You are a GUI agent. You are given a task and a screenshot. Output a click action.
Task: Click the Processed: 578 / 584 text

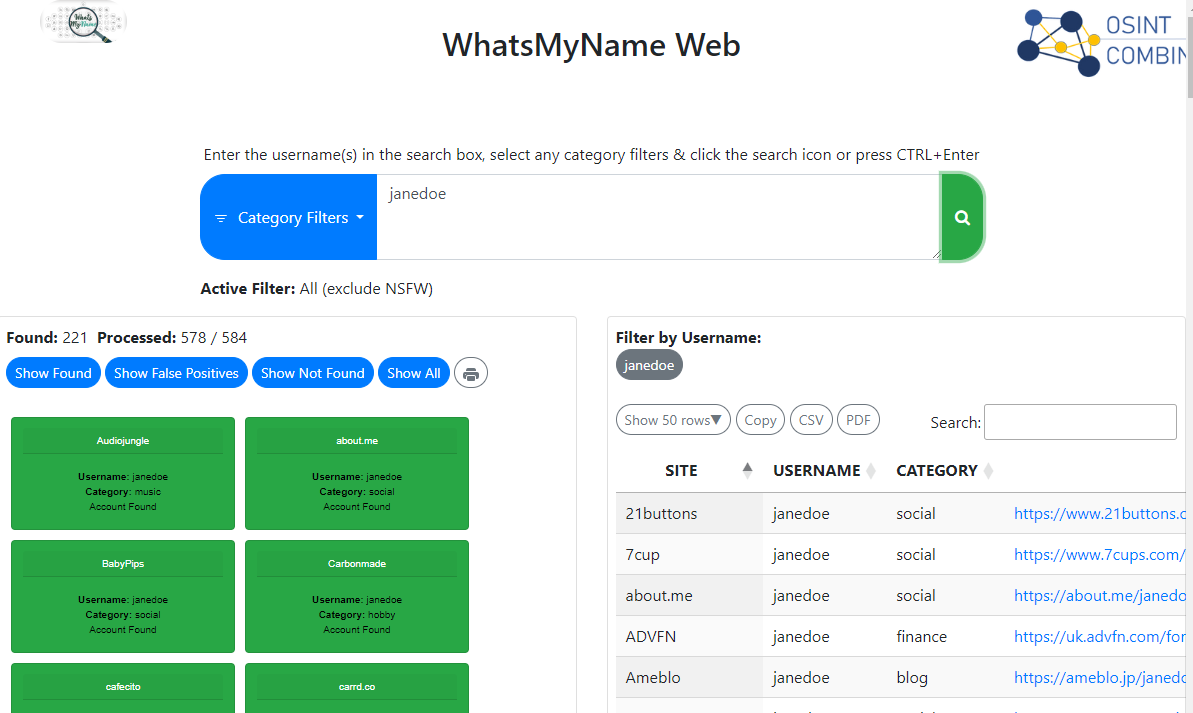[x=172, y=338]
